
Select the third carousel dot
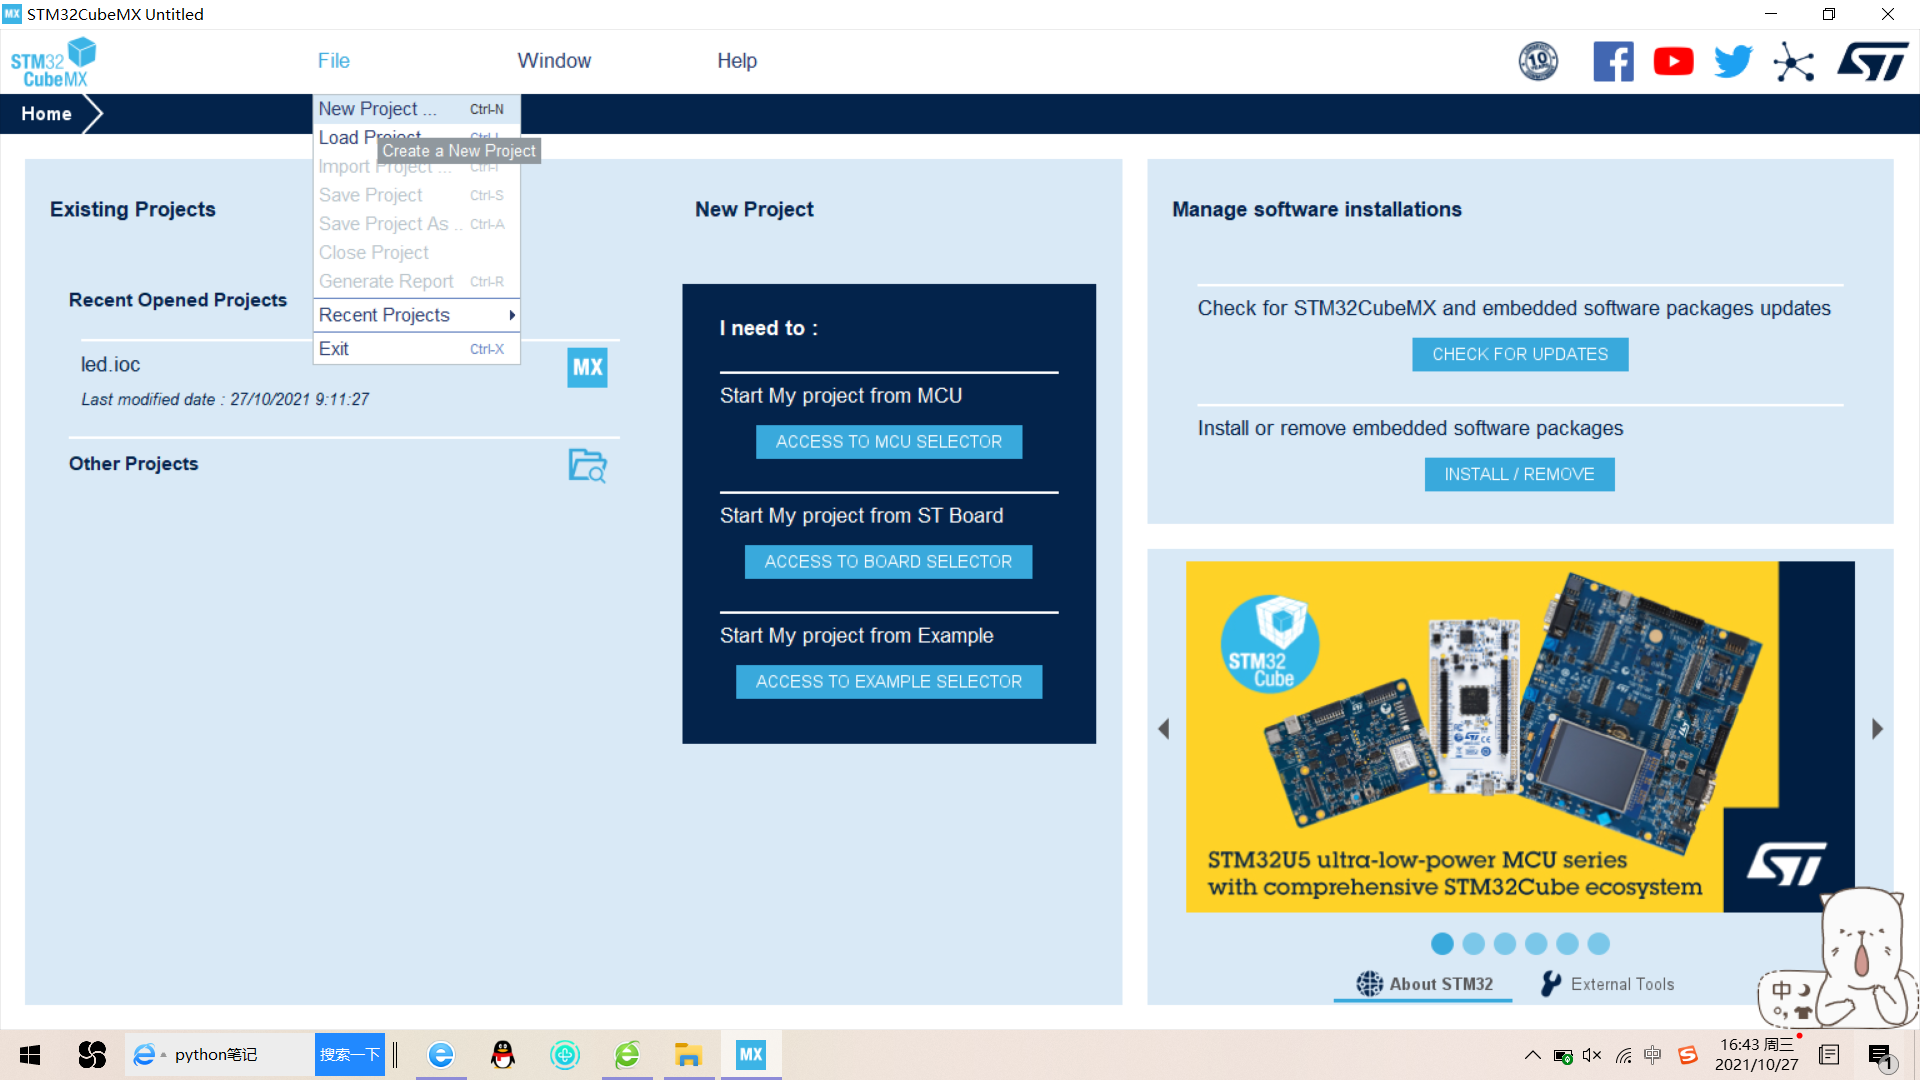point(1504,944)
